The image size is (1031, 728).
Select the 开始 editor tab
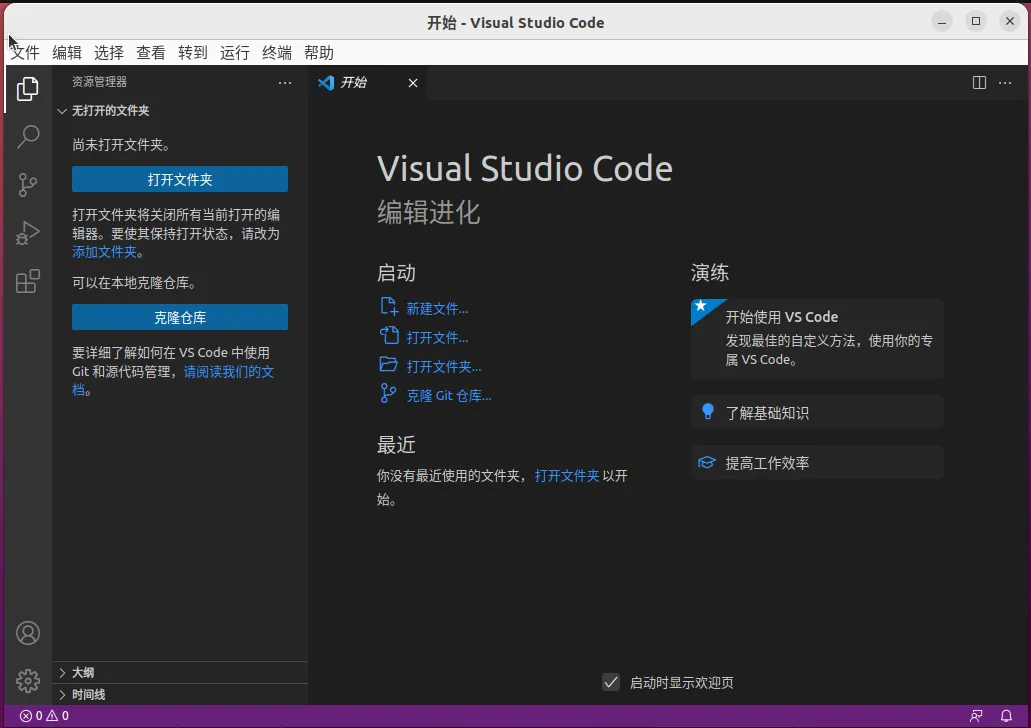click(368, 82)
